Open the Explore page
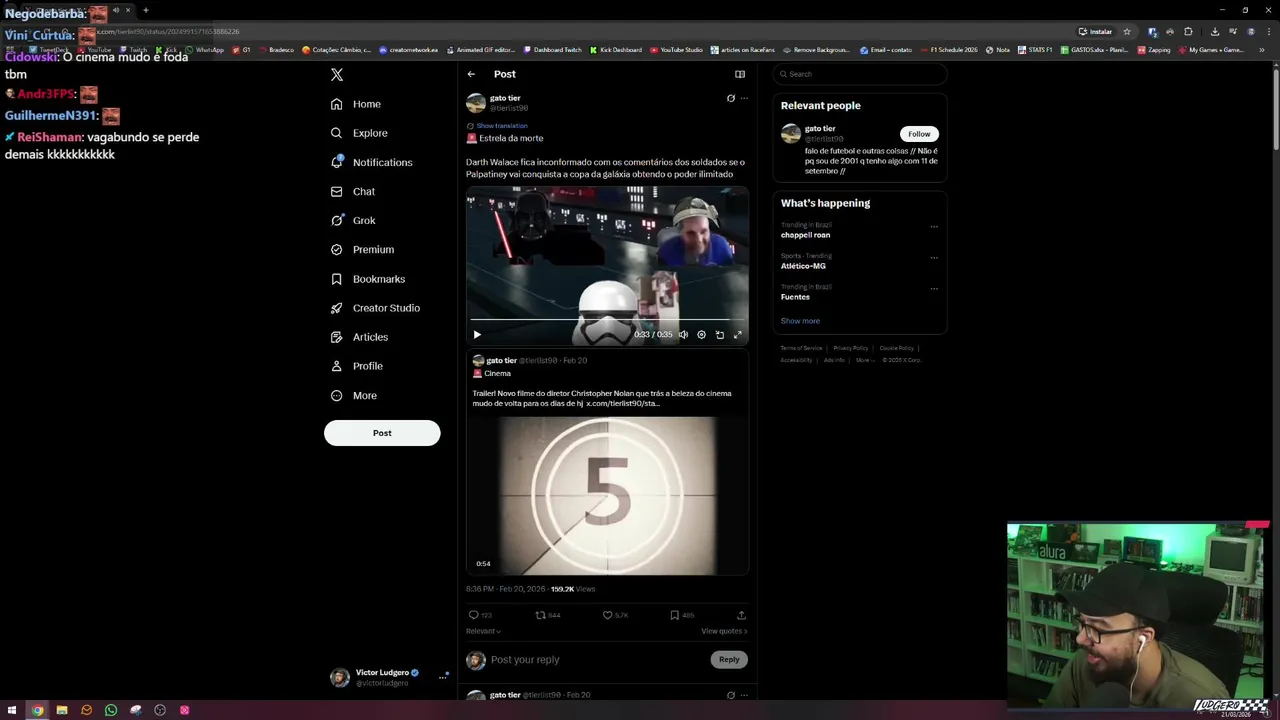Viewport: 1280px width, 720px height. pyautogui.click(x=359, y=133)
